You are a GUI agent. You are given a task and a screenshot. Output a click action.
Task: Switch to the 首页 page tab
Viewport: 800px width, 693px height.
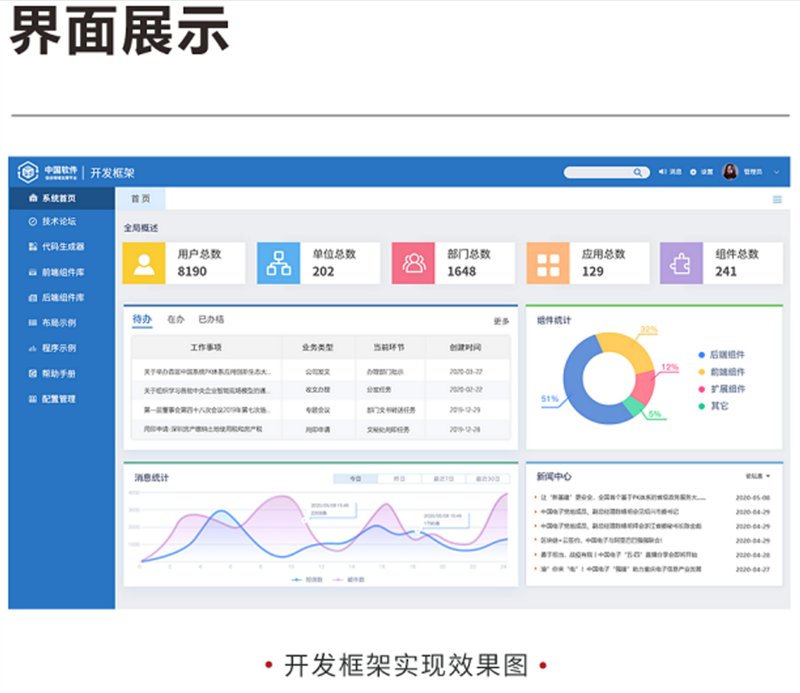coord(140,199)
